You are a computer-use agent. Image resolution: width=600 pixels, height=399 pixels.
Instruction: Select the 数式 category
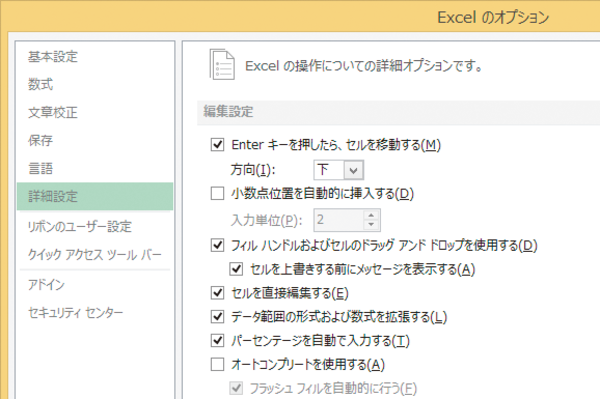[41, 84]
